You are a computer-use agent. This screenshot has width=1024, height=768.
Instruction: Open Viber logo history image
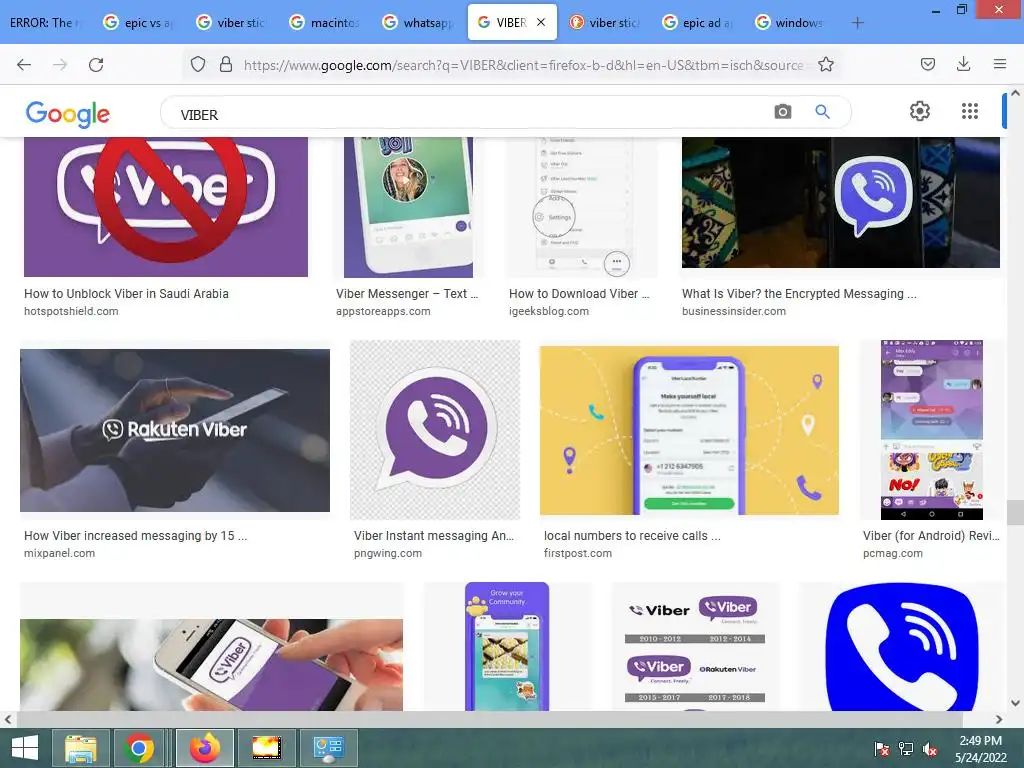click(x=695, y=647)
